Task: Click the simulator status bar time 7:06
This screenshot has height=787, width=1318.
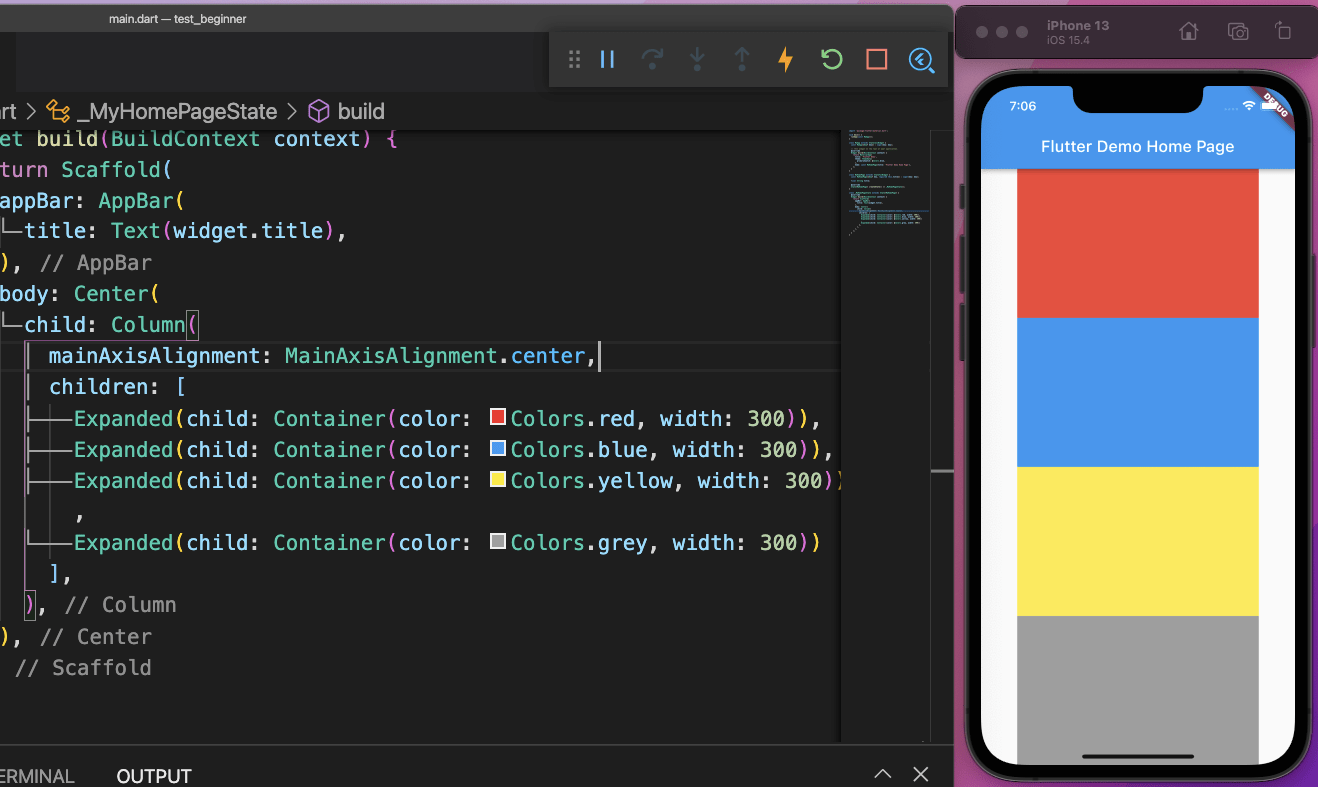Action: point(1022,106)
